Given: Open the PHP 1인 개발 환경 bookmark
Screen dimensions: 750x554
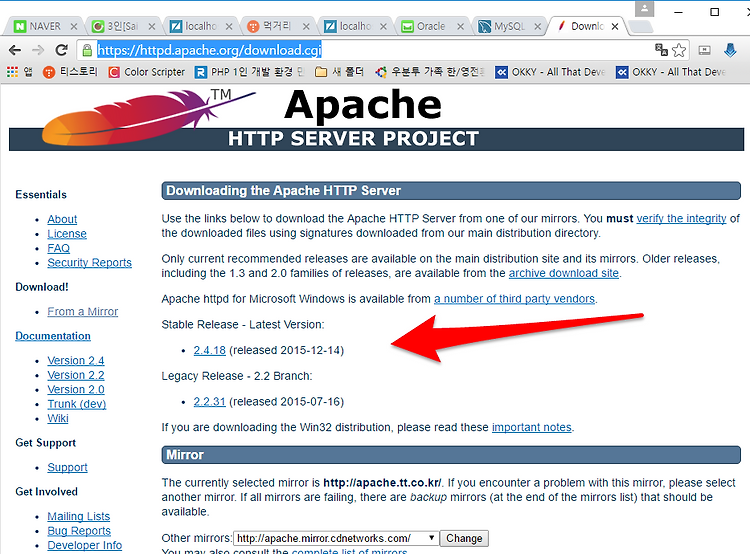Looking at the screenshot, I should [249, 72].
